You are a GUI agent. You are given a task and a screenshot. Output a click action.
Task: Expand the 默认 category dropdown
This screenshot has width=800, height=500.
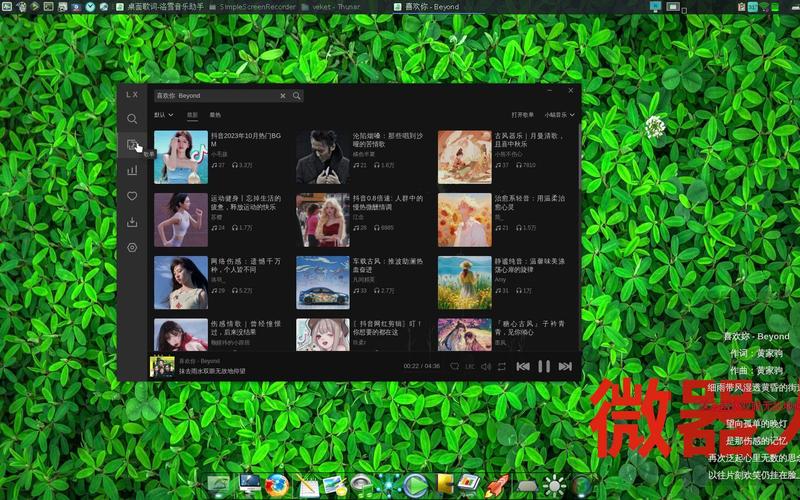[164, 115]
